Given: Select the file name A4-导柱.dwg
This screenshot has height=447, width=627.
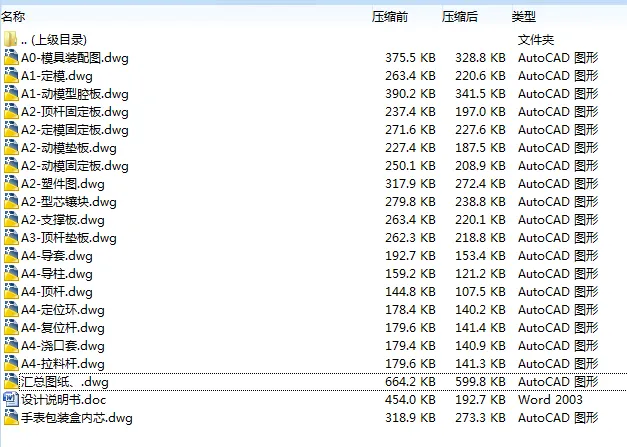Looking at the screenshot, I should 57,274.
